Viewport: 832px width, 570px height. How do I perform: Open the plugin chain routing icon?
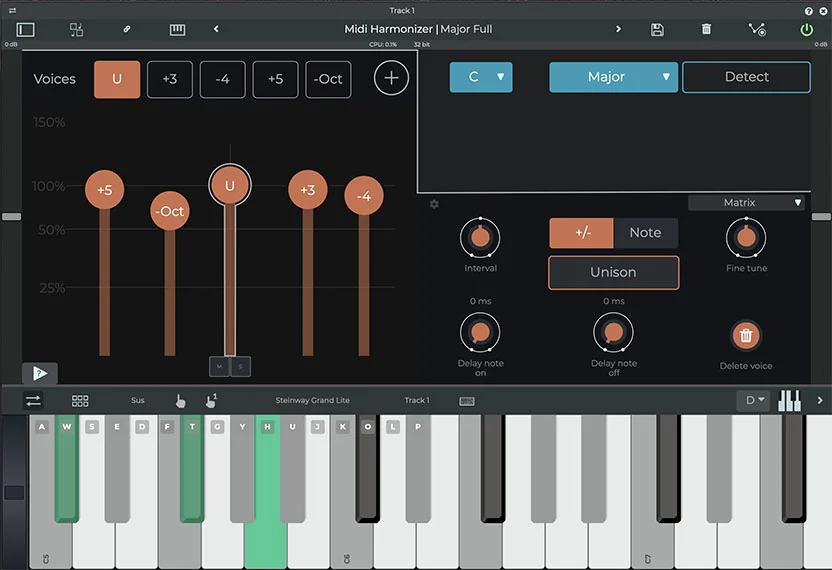tap(76, 30)
